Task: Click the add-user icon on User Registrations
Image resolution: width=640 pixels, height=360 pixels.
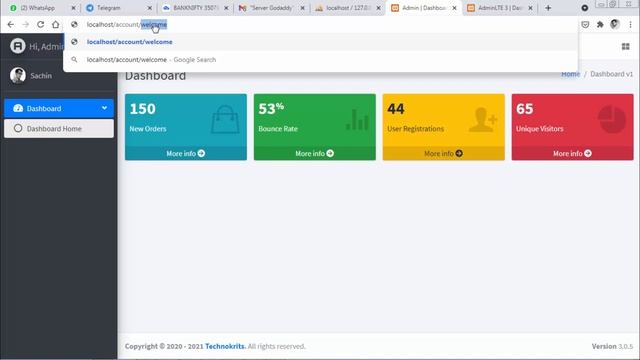Action: tap(483, 119)
